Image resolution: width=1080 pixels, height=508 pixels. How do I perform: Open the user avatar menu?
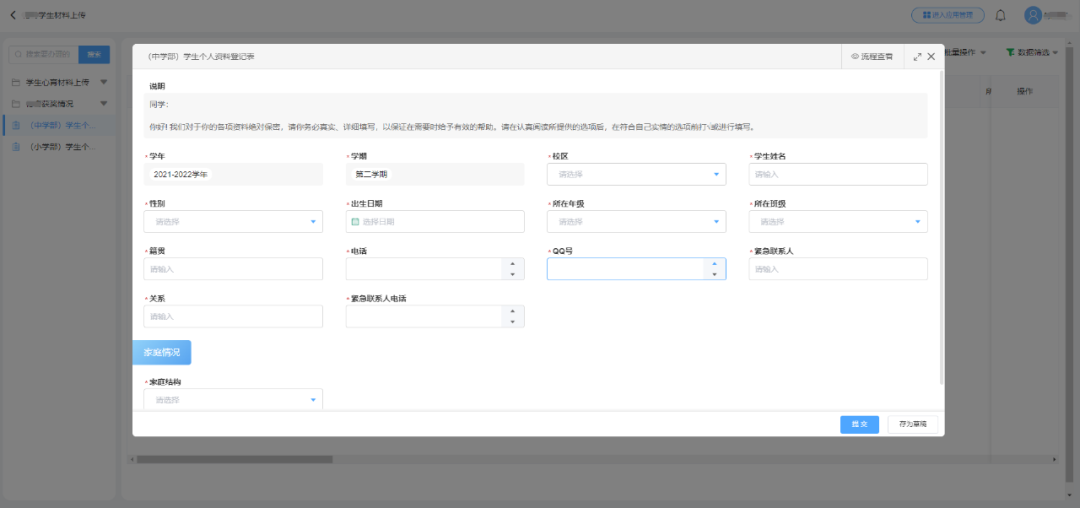coord(1032,15)
